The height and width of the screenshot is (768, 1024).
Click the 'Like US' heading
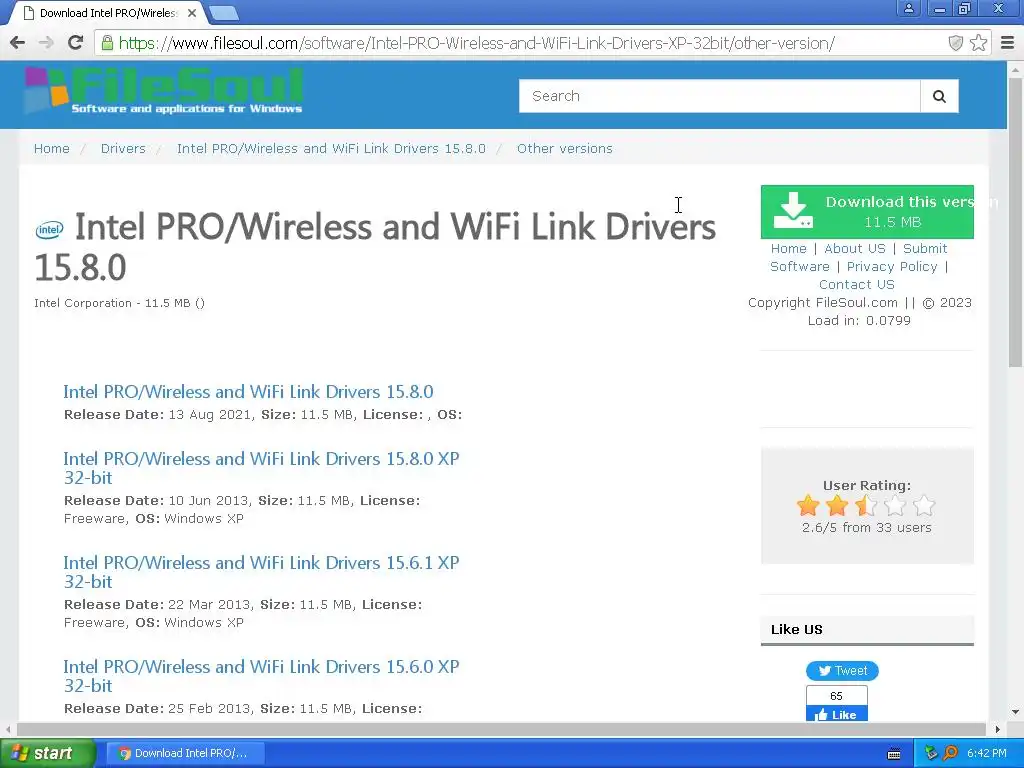pos(797,629)
